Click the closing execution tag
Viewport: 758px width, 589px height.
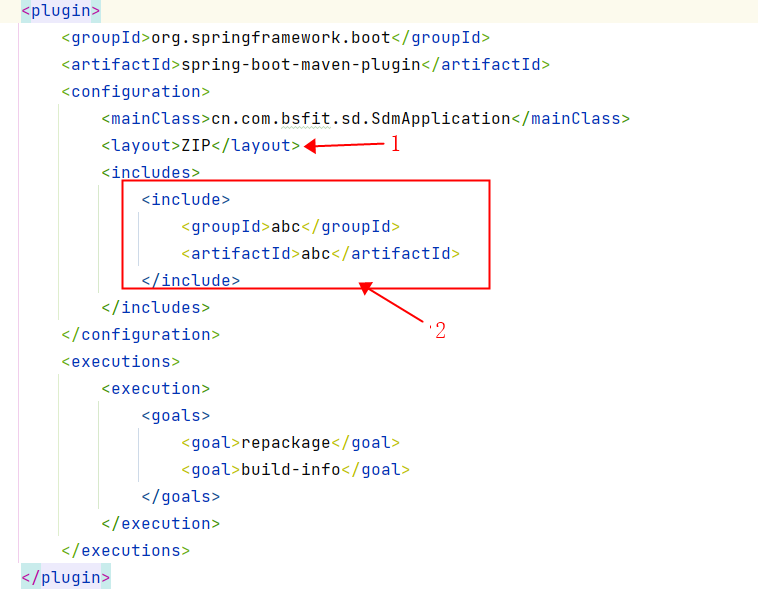160,524
